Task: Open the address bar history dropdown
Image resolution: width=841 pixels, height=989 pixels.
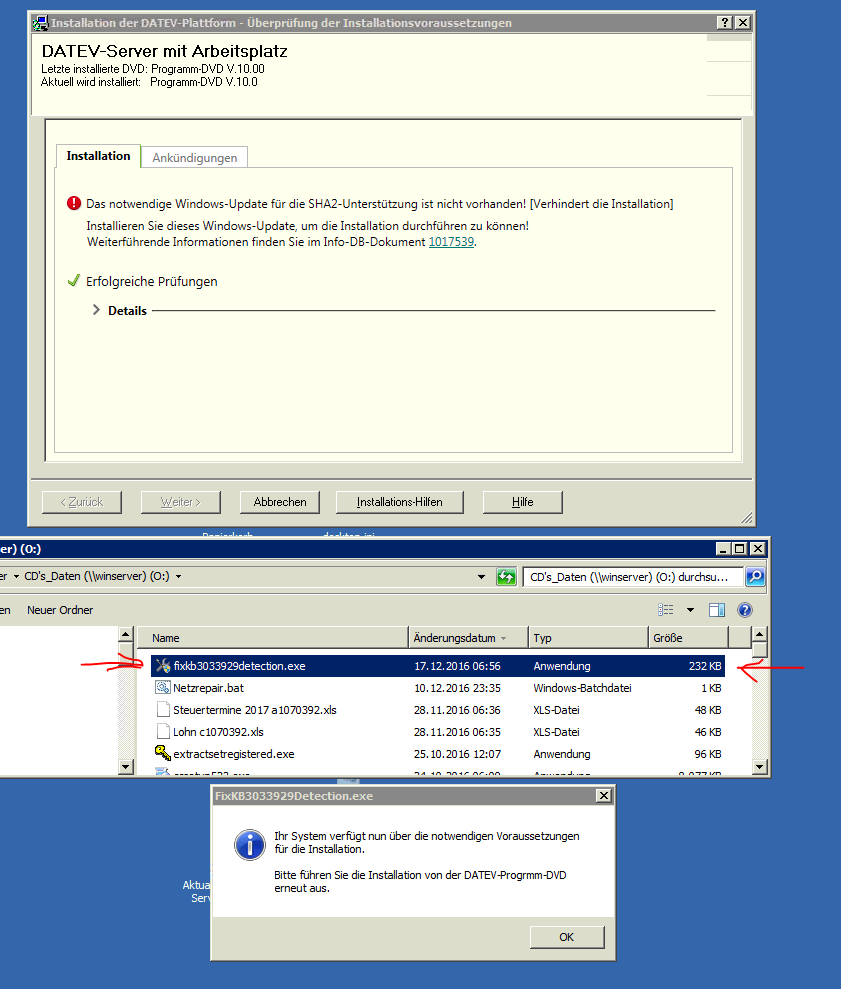Action: [485, 577]
